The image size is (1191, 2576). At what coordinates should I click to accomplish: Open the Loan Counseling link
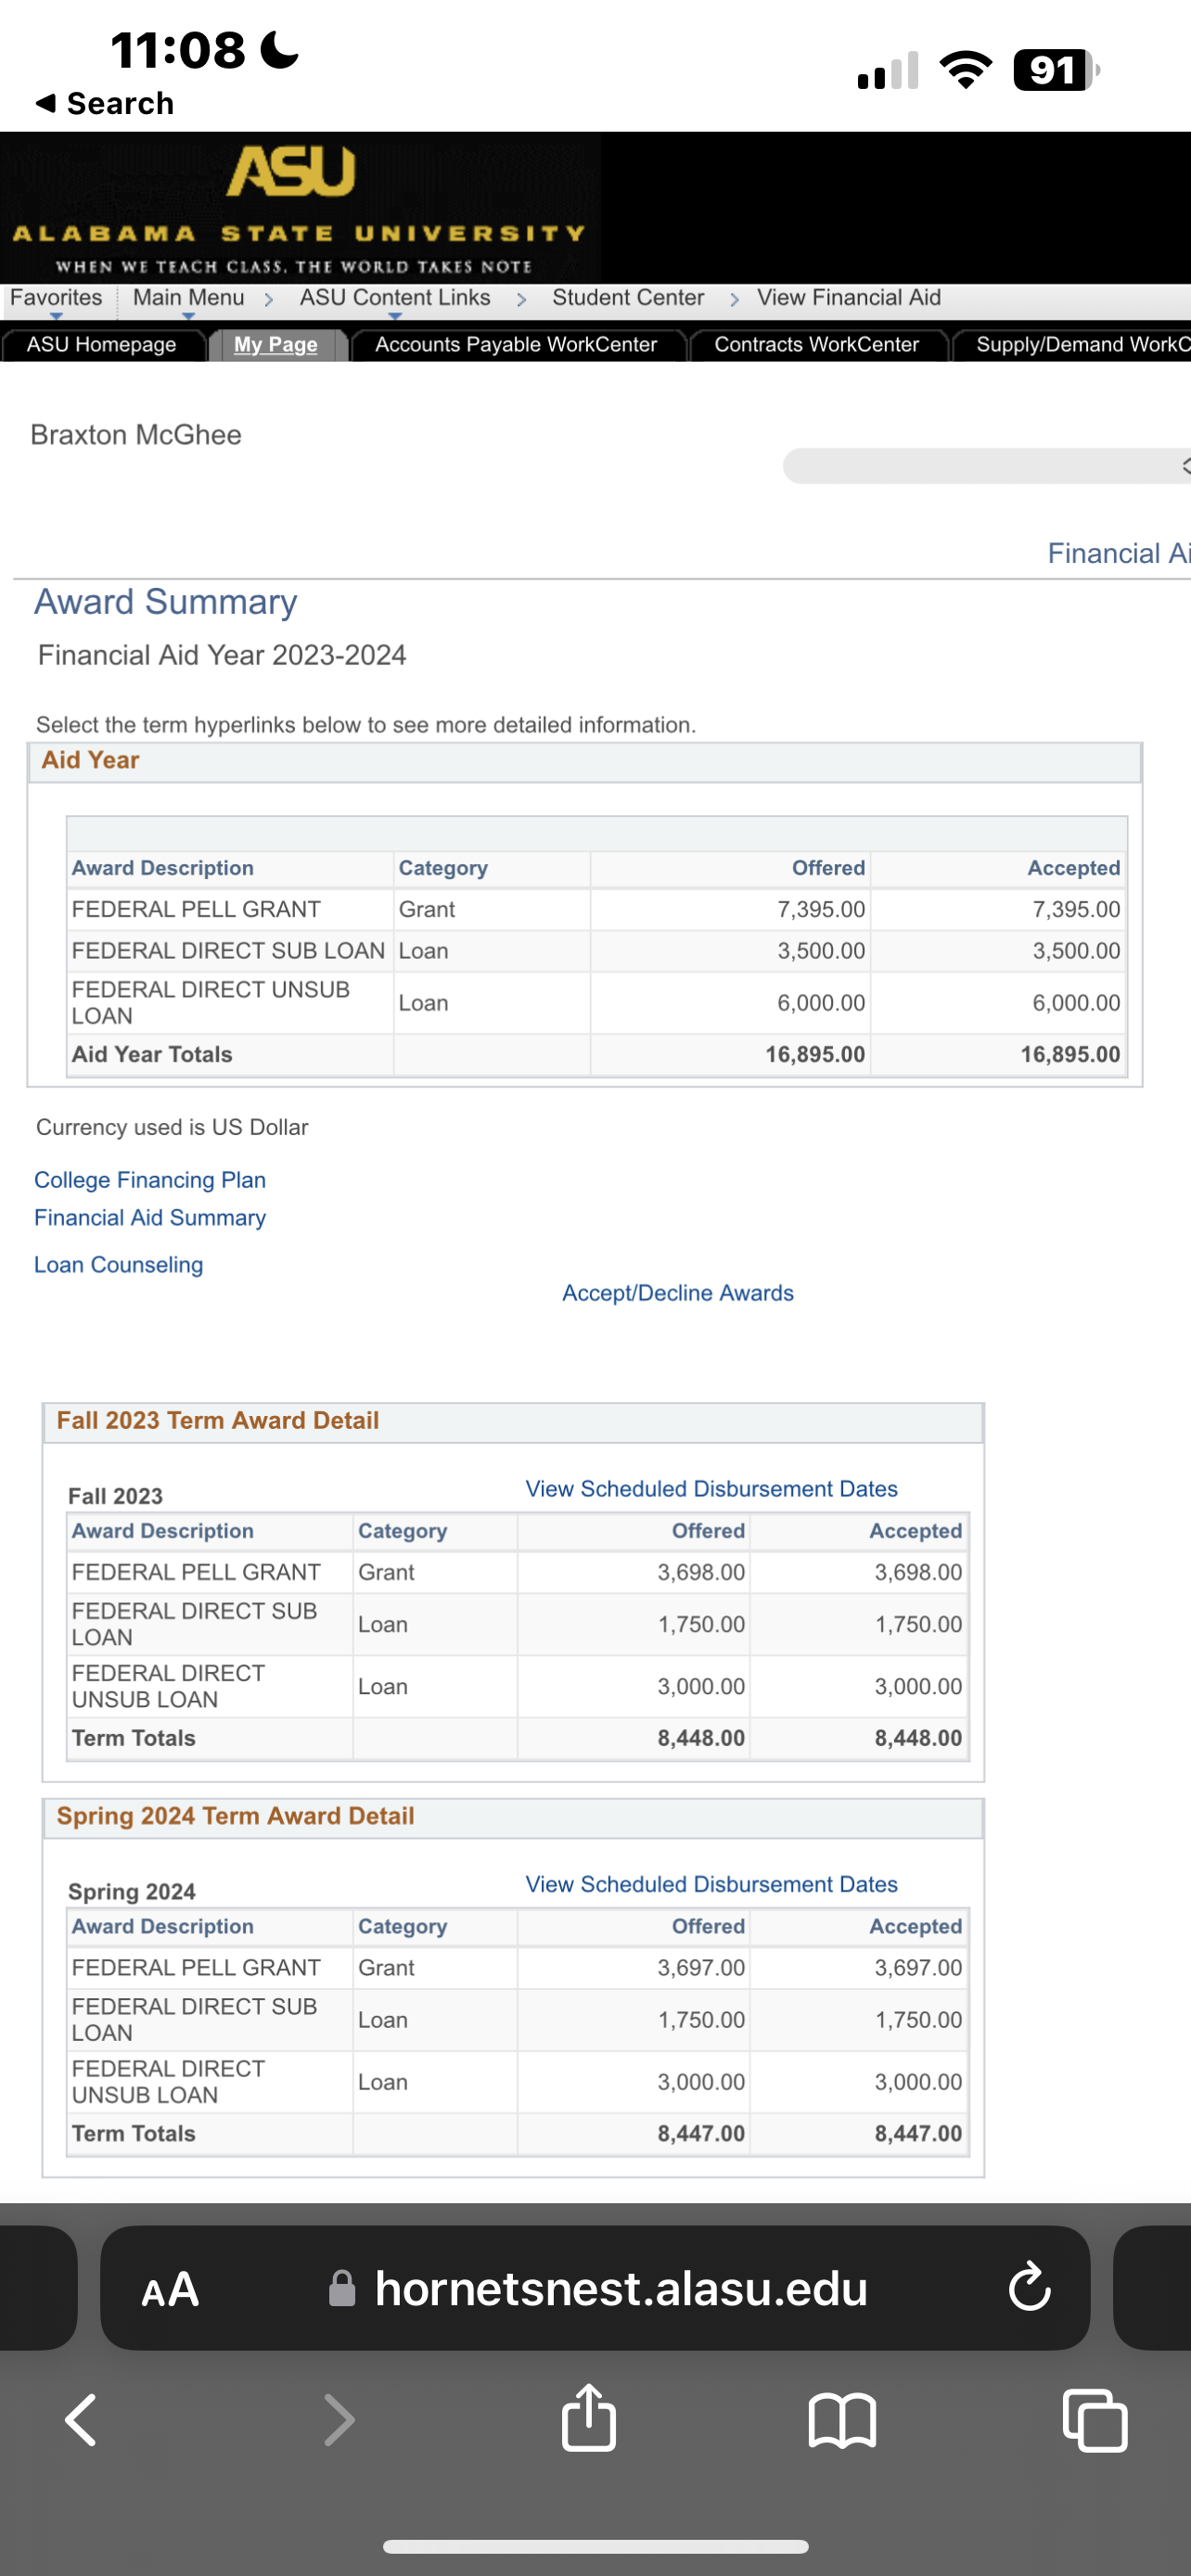[x=119, y=1265]
